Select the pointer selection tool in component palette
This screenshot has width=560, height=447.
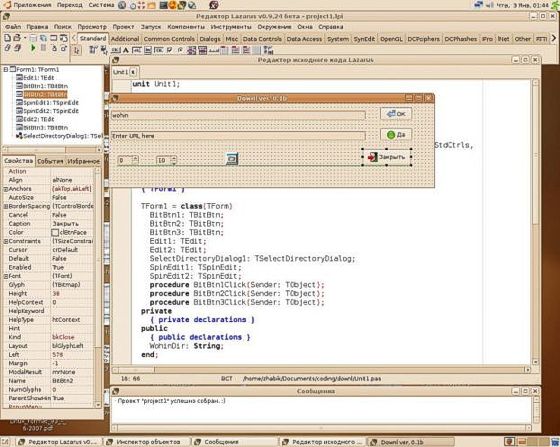click(x=77, y=50)
